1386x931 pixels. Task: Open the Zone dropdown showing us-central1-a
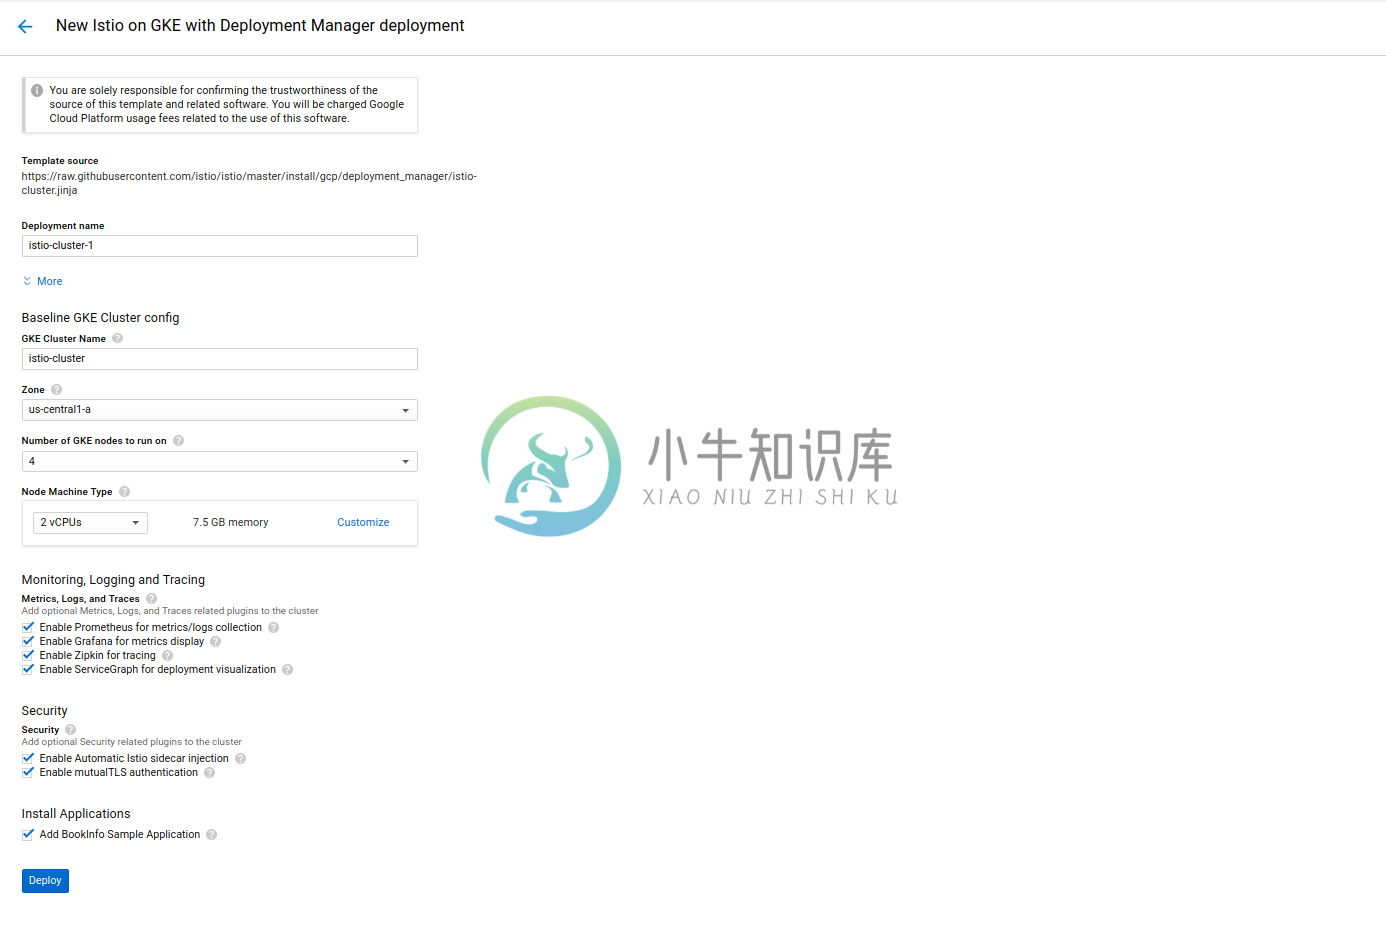[x=219, y=410]
